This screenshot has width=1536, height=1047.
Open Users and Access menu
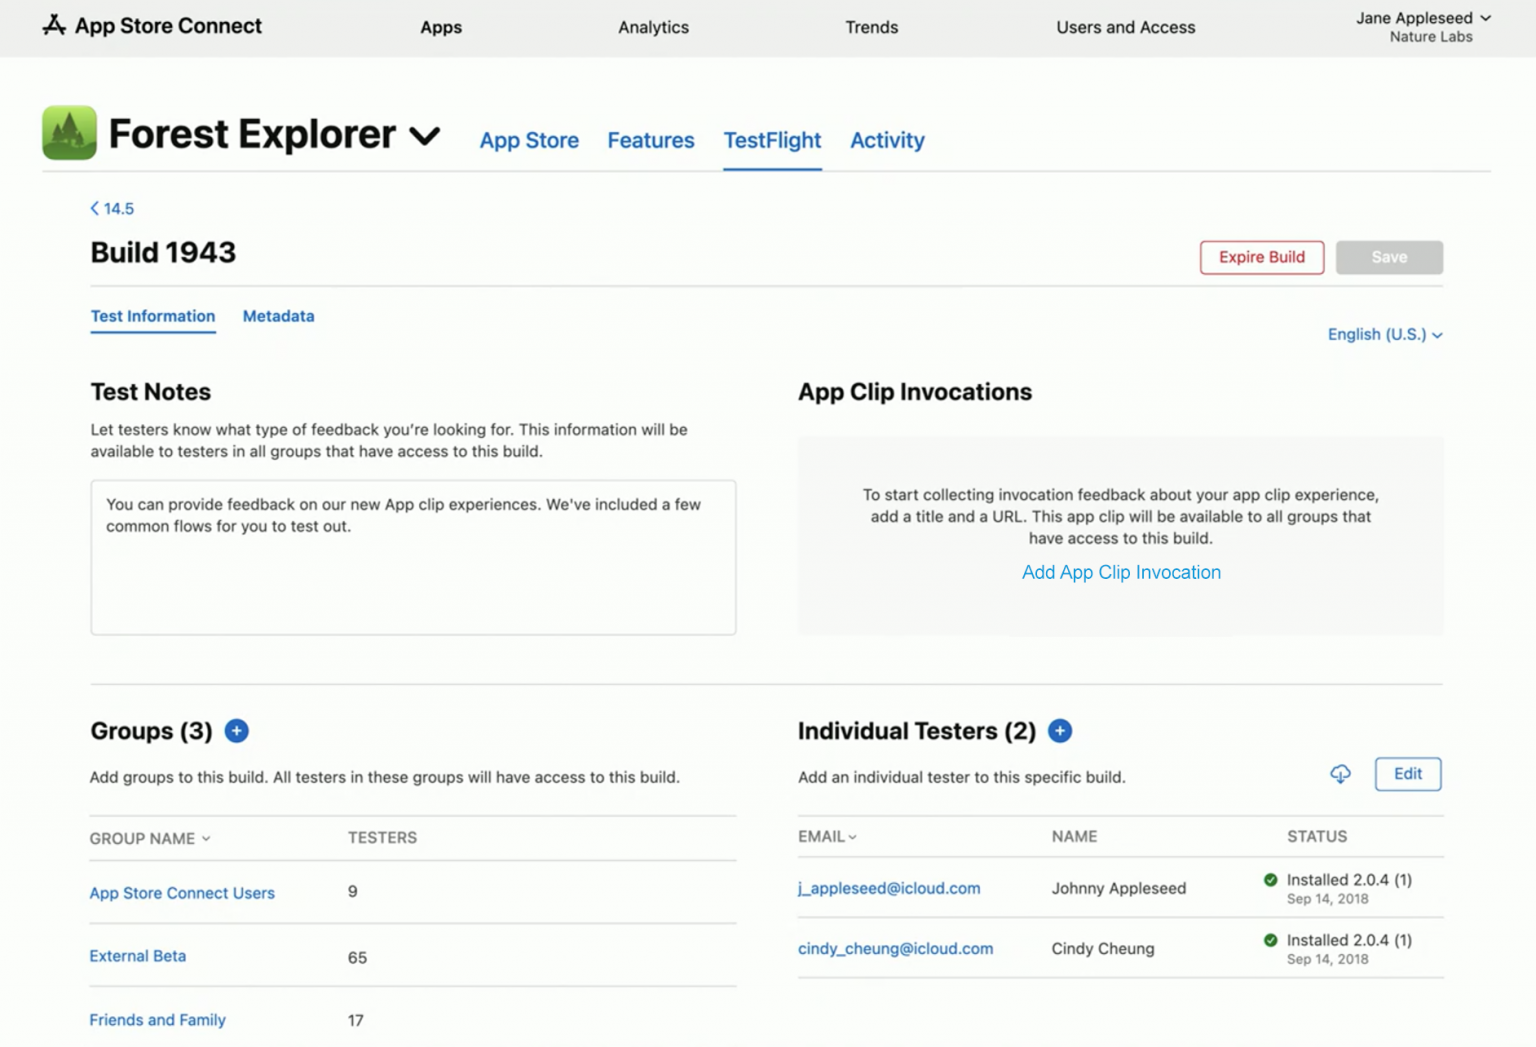tap(1125, 27)
